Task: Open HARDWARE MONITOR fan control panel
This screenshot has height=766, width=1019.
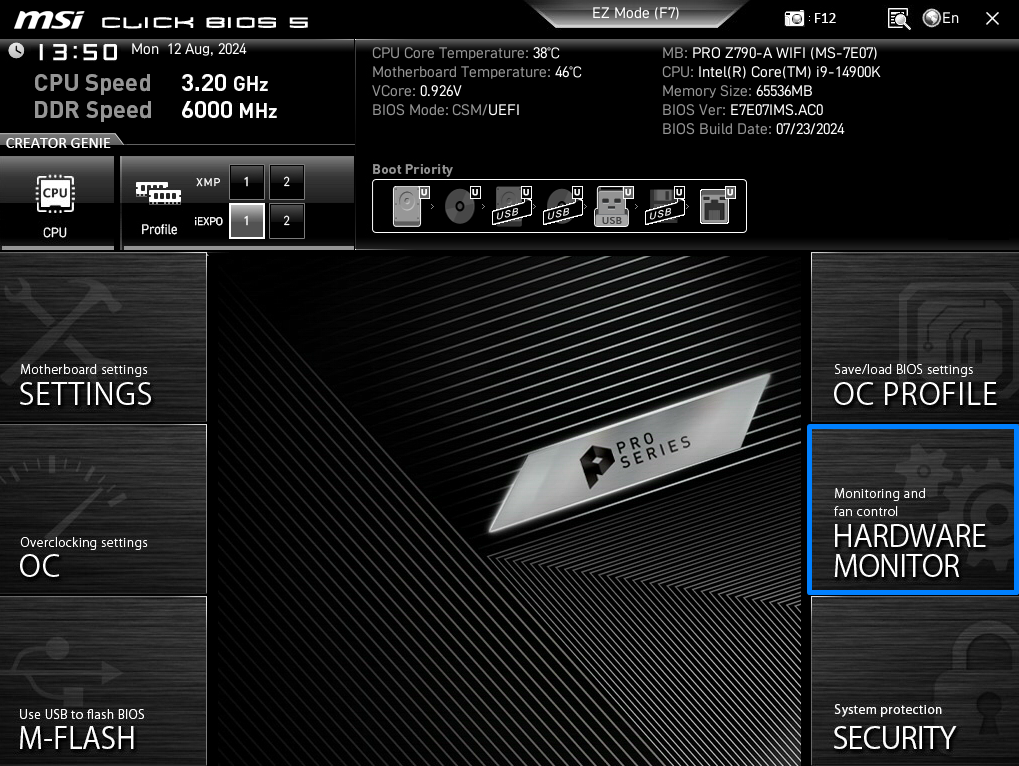Action: 913,510
